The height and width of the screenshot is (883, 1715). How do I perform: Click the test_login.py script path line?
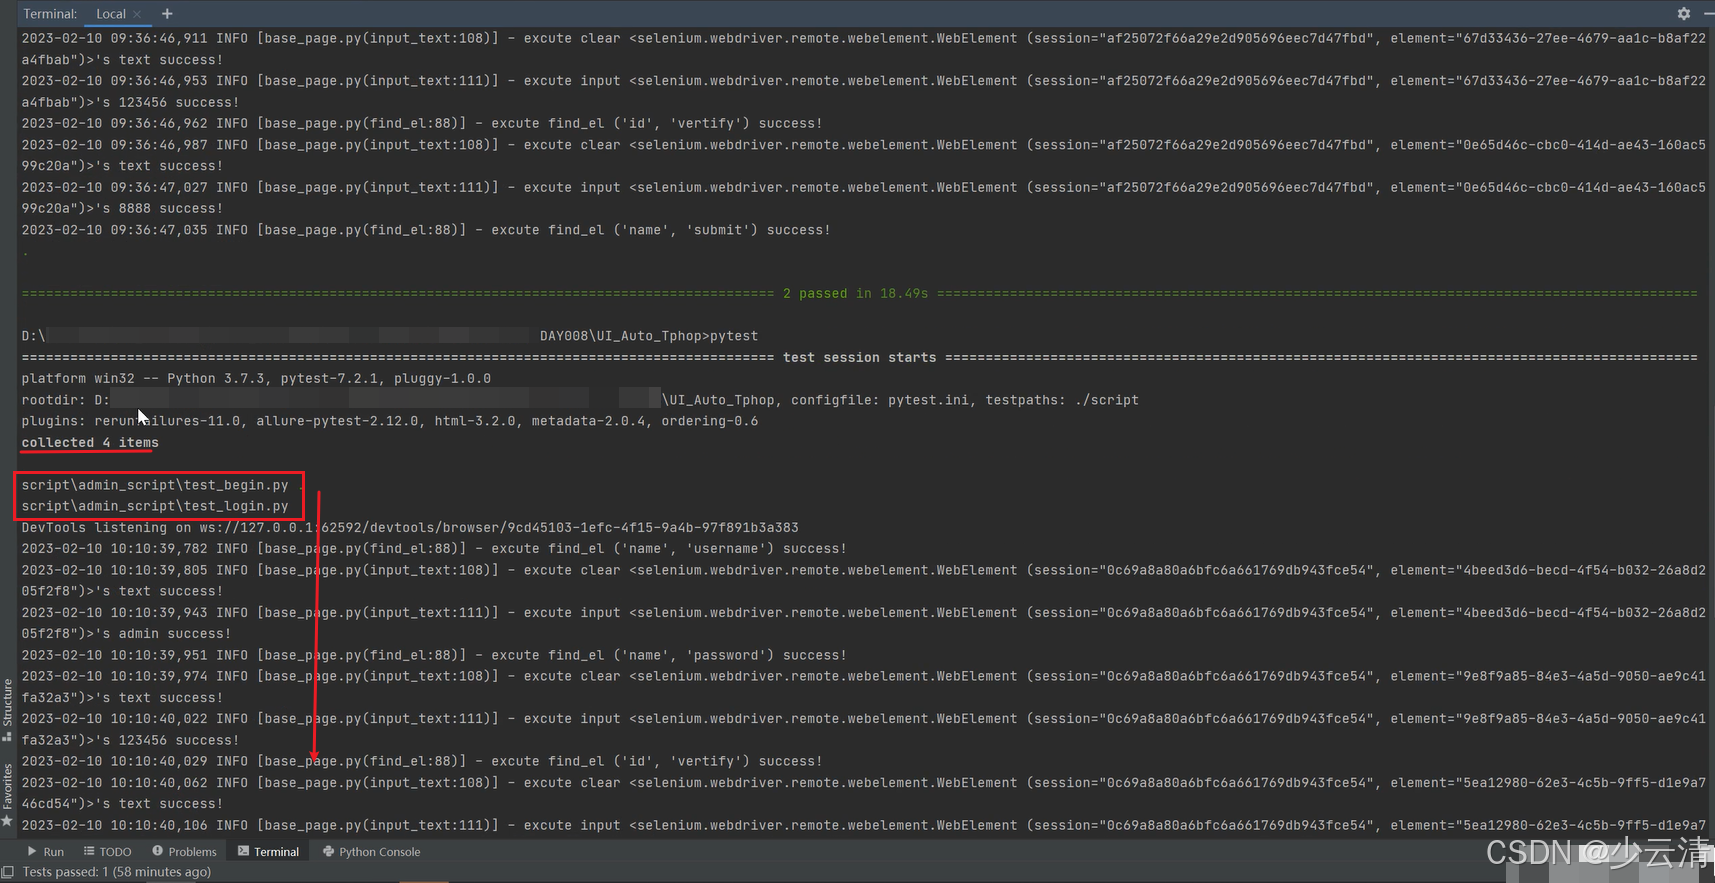point(155,506)
